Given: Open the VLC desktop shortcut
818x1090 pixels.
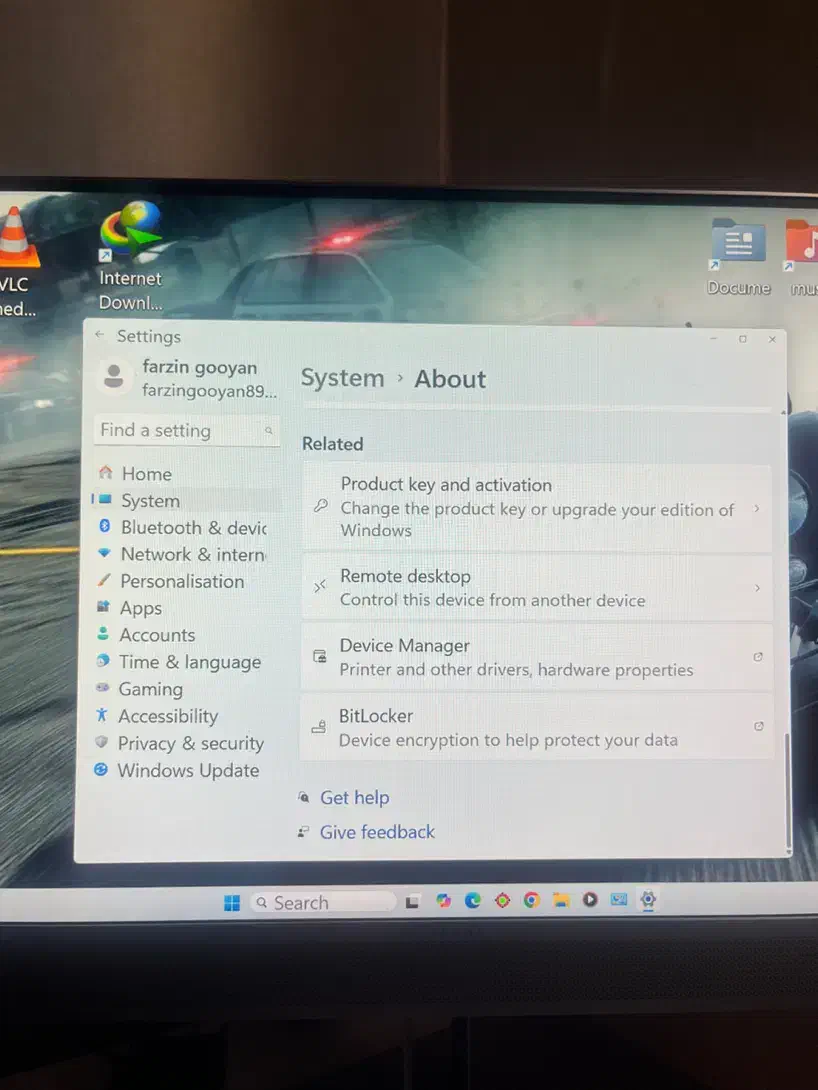Looking at the screenshot, I should 17,263.
